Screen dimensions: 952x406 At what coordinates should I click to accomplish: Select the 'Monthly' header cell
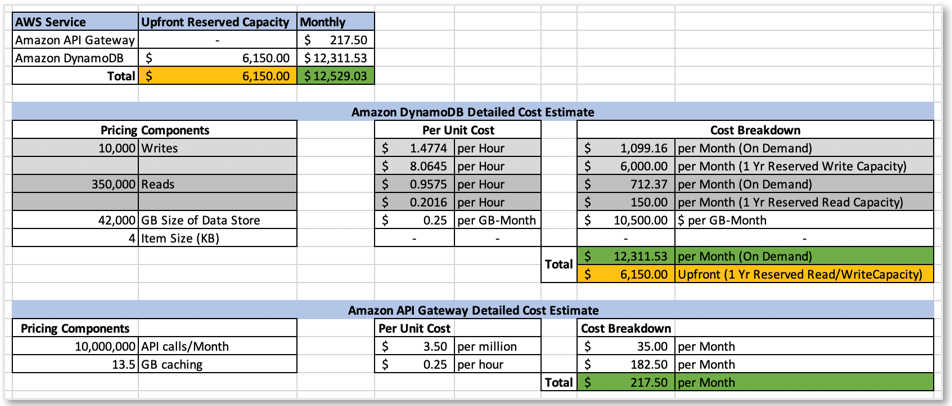coord(336,22)
